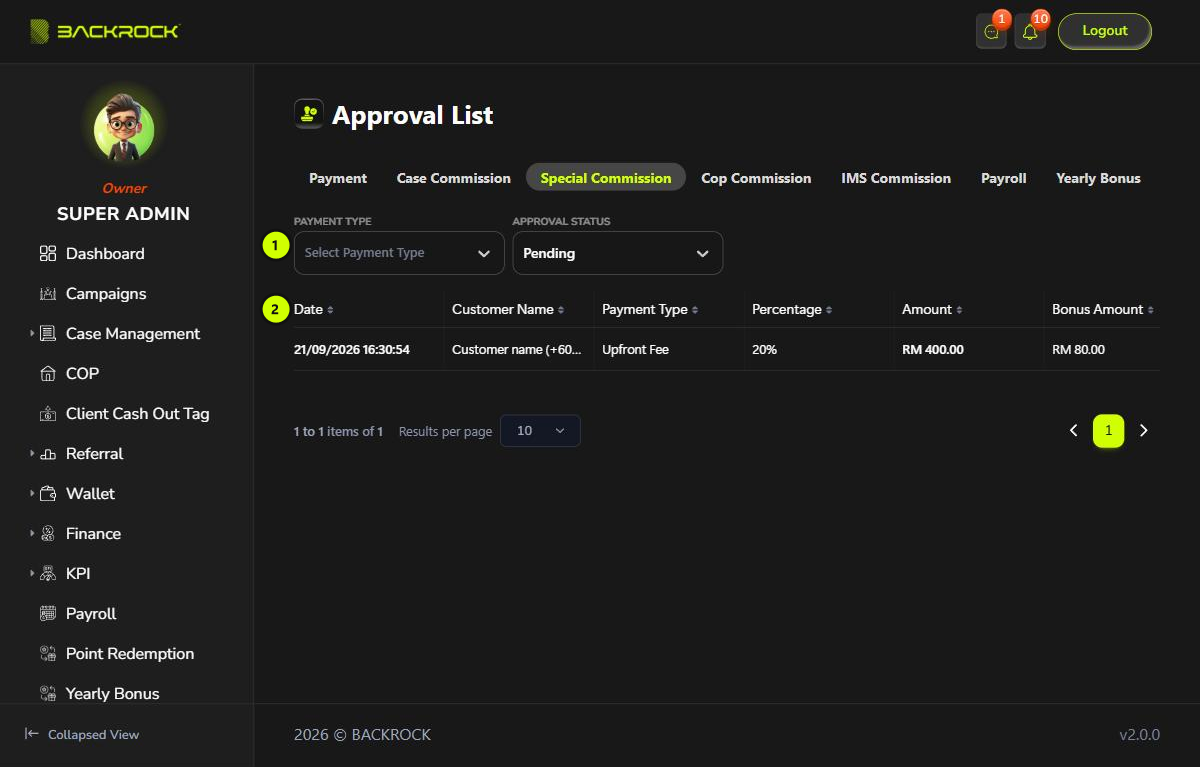Click the Payroll calendar icon in sidebar
The width and height of the screenshot is (1200, 767).
[48, 614]
